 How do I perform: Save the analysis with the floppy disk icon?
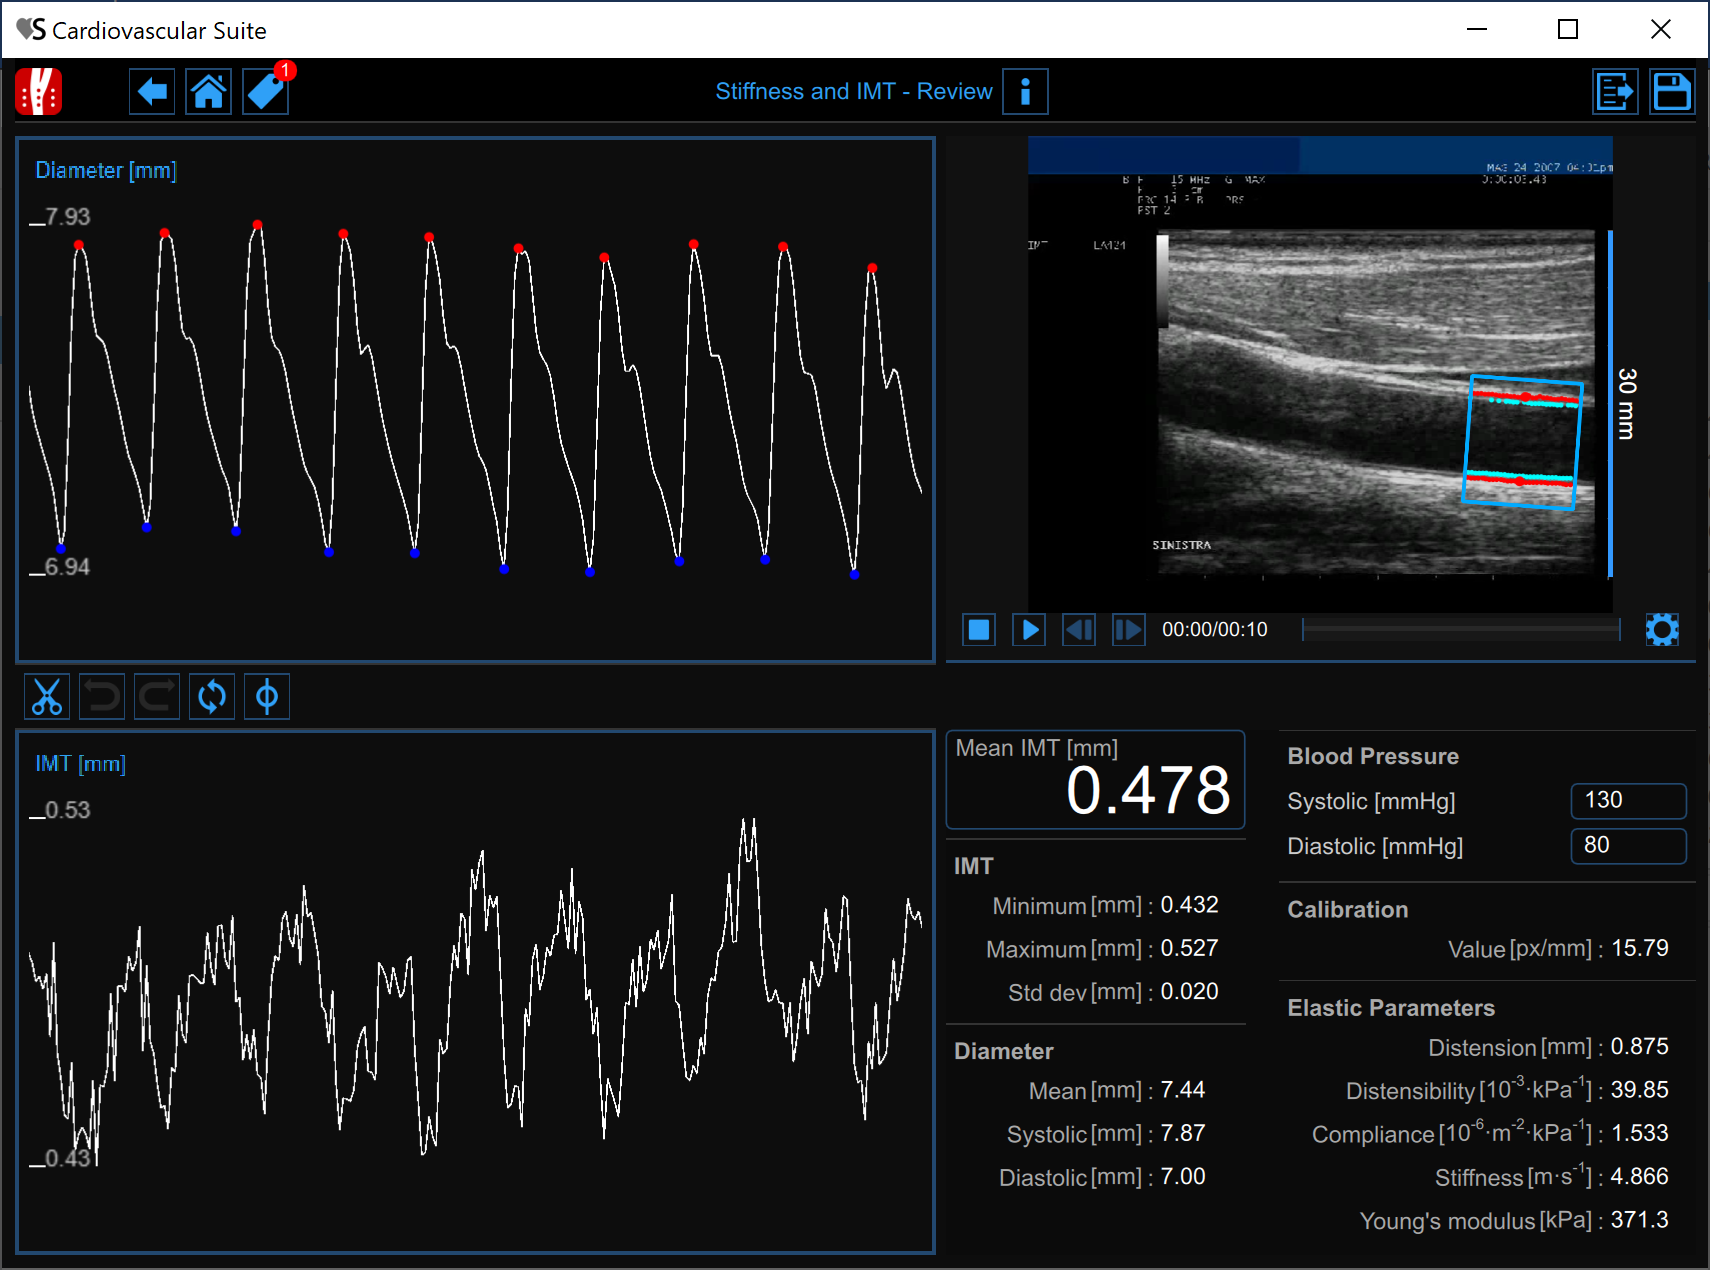(1671, 92)
